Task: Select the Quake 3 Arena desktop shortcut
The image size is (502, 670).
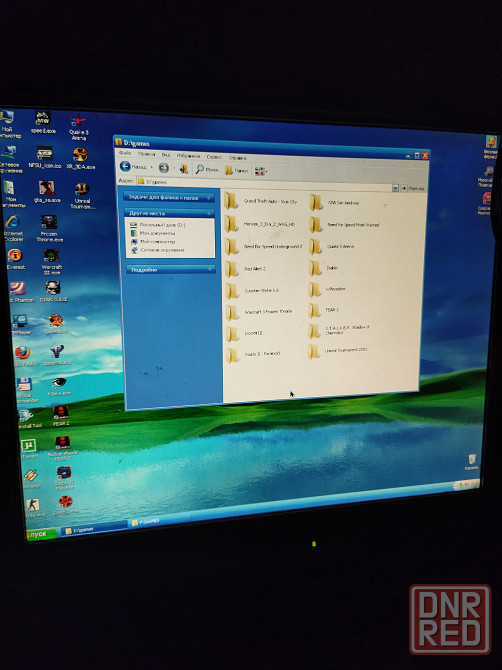Action: tap(78, 126)
